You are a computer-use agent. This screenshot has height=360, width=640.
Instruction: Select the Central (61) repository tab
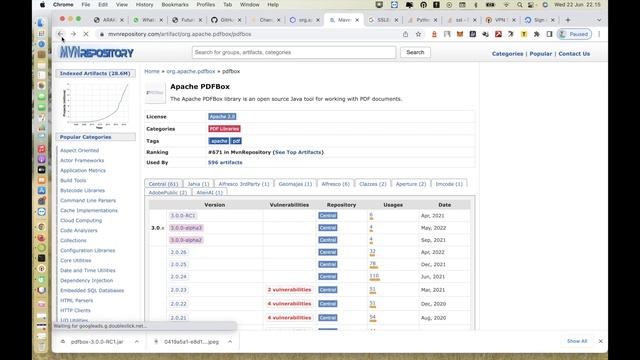pos(163,184)
